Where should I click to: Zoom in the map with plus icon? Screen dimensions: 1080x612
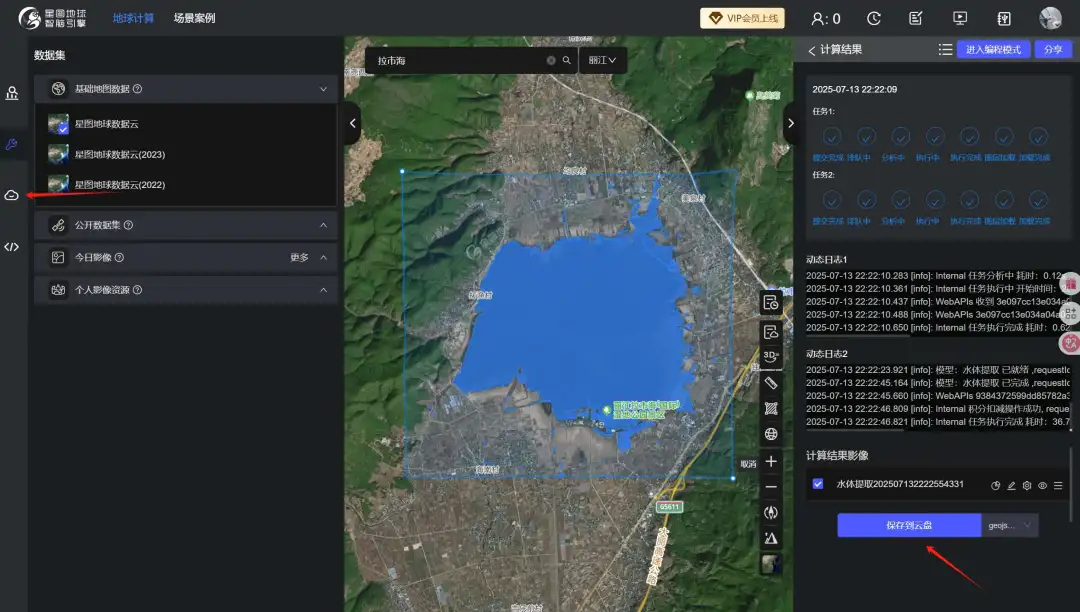click(x=771, y=461)
